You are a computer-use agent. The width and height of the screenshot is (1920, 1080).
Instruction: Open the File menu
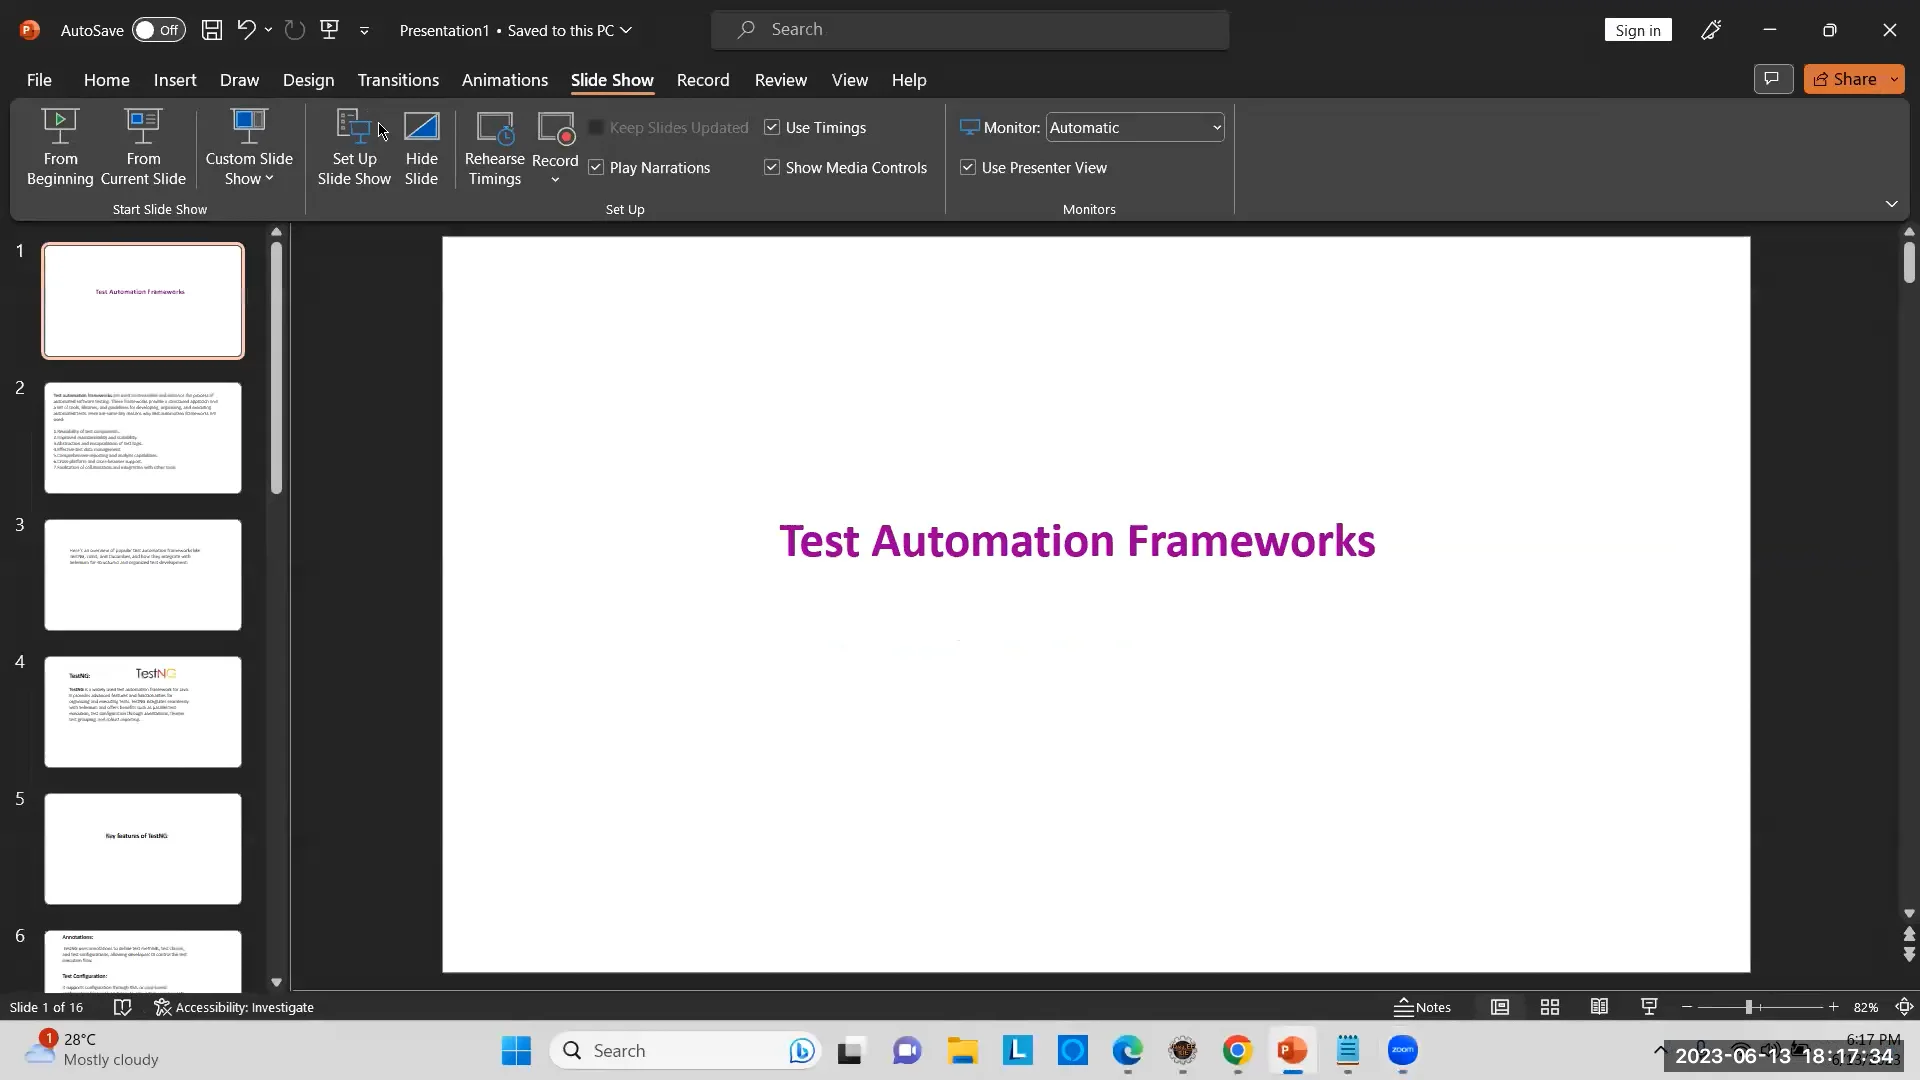pyautogui.click(x=39, y=80)
